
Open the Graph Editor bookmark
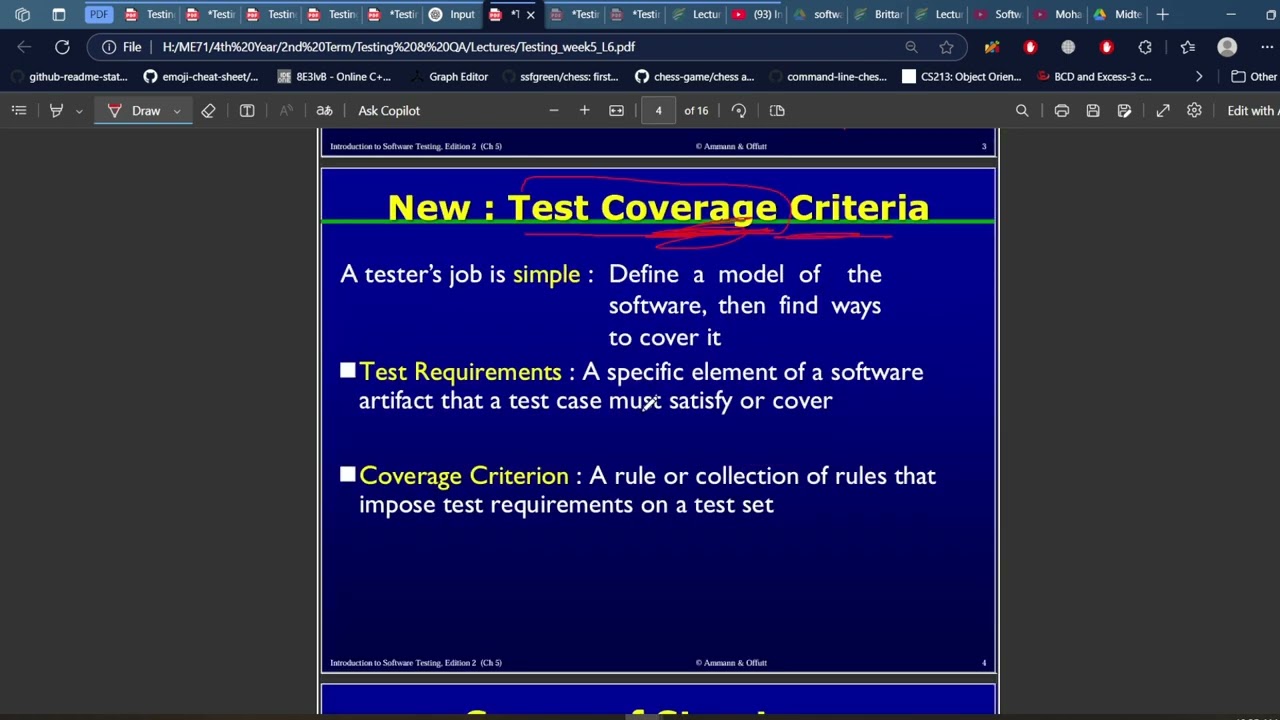pos(449,76)
